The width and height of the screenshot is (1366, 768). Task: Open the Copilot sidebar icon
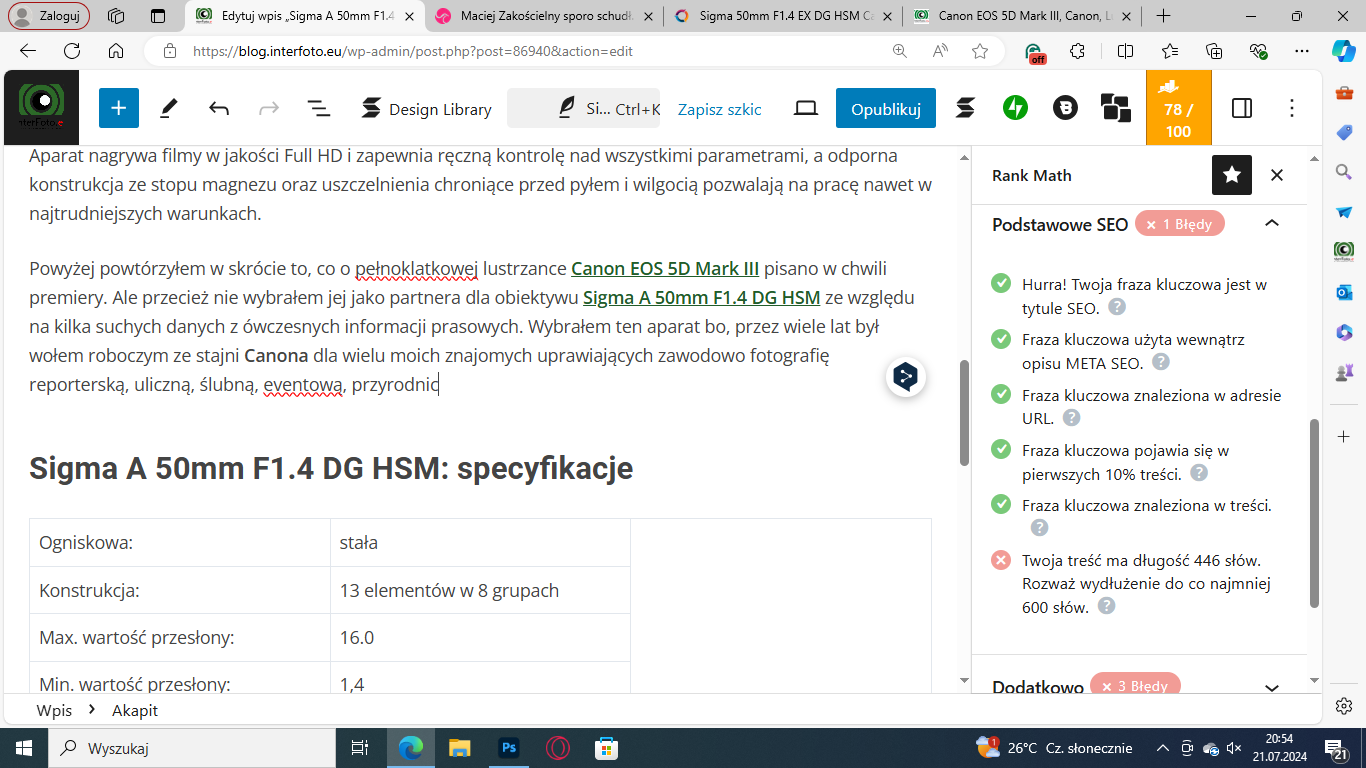pyautogui.click(x=1343, y=51)
